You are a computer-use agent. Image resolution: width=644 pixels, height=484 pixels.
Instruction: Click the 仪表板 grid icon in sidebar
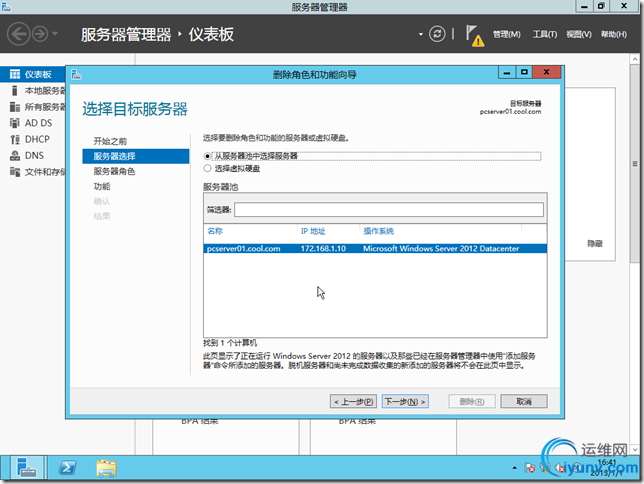15,74
